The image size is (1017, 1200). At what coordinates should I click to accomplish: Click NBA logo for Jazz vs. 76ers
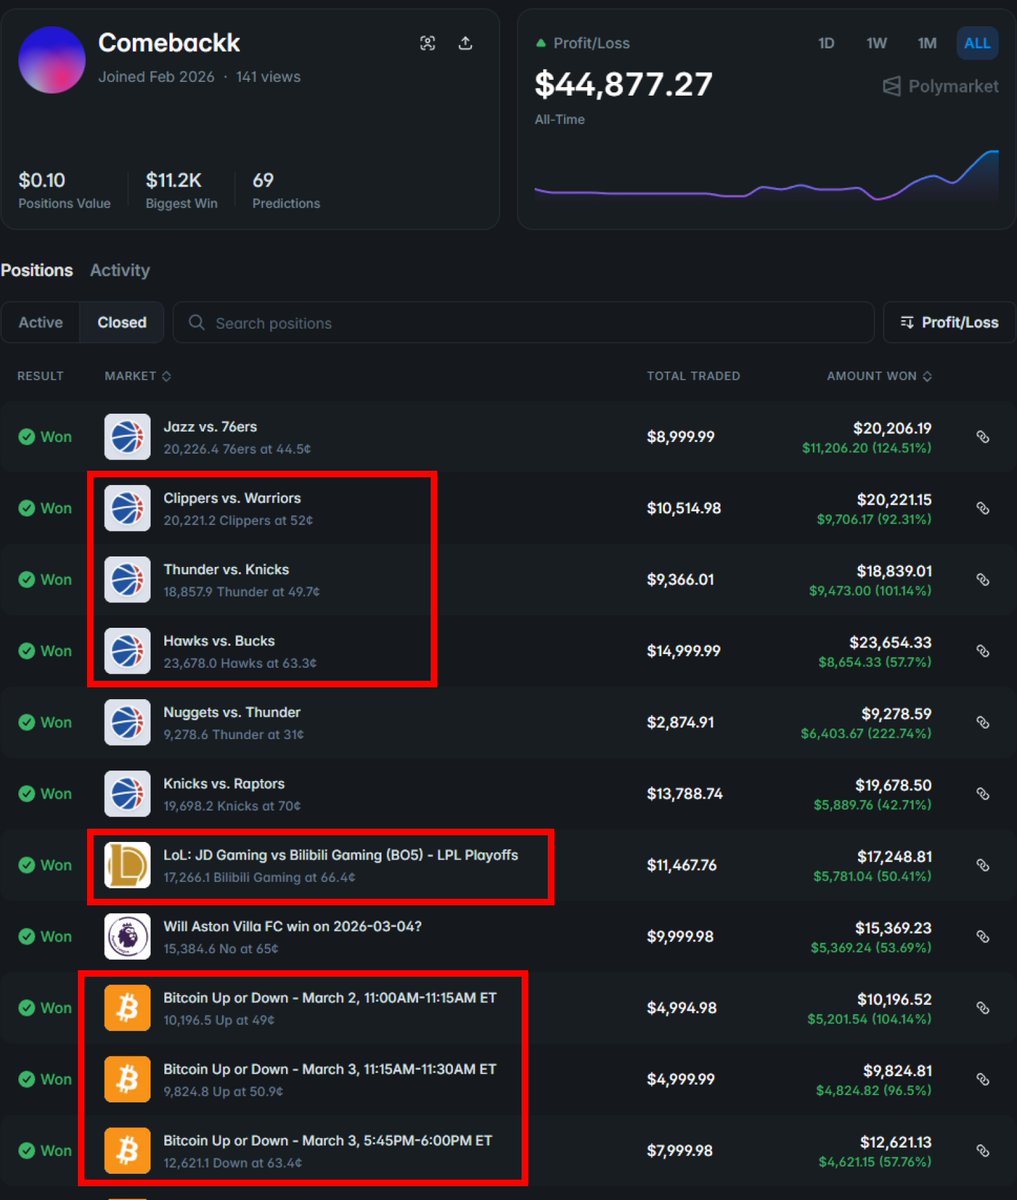(127, 437)
